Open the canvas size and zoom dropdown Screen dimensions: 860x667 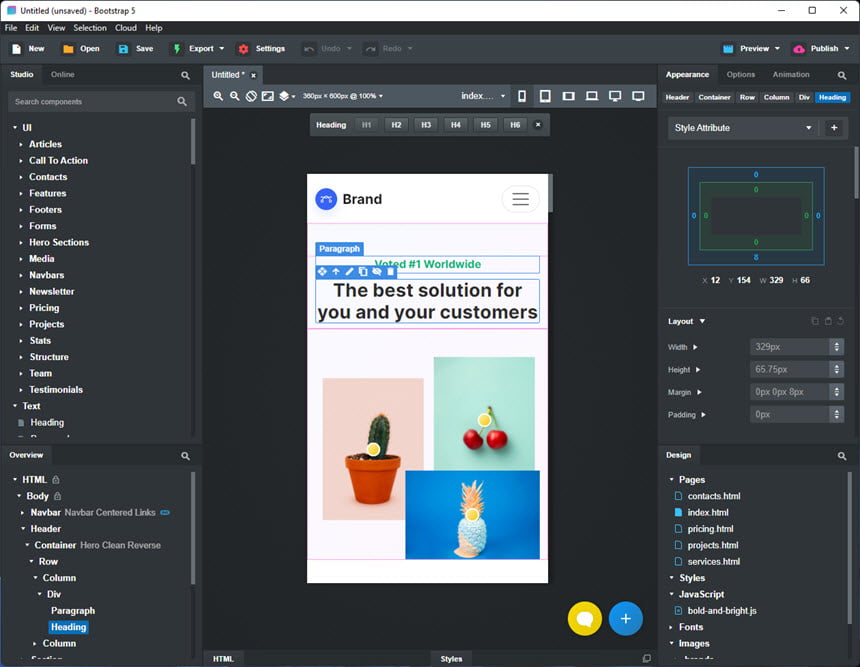tap(343, 96)
